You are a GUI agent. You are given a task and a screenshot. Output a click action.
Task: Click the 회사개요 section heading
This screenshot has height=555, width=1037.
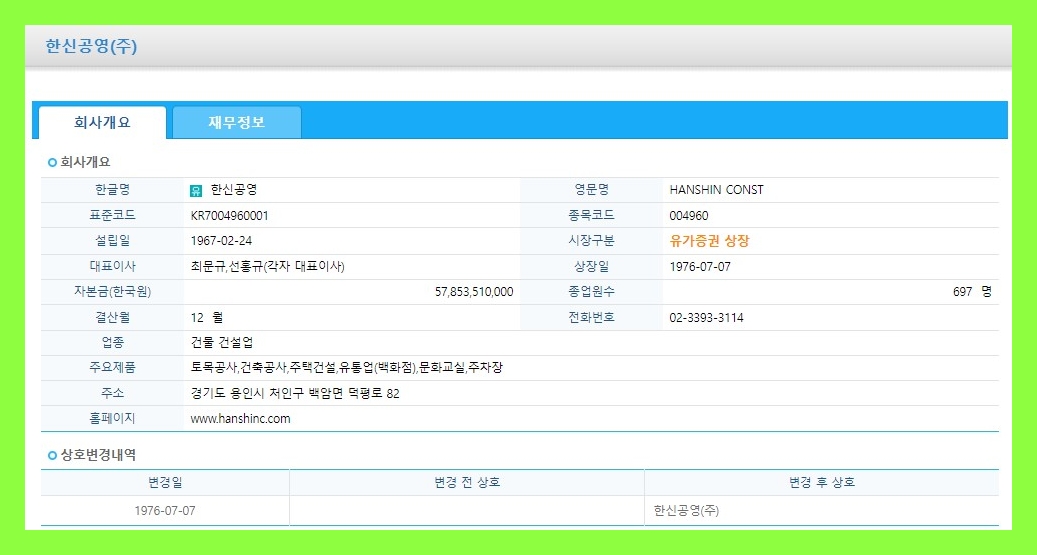[85, 162]
